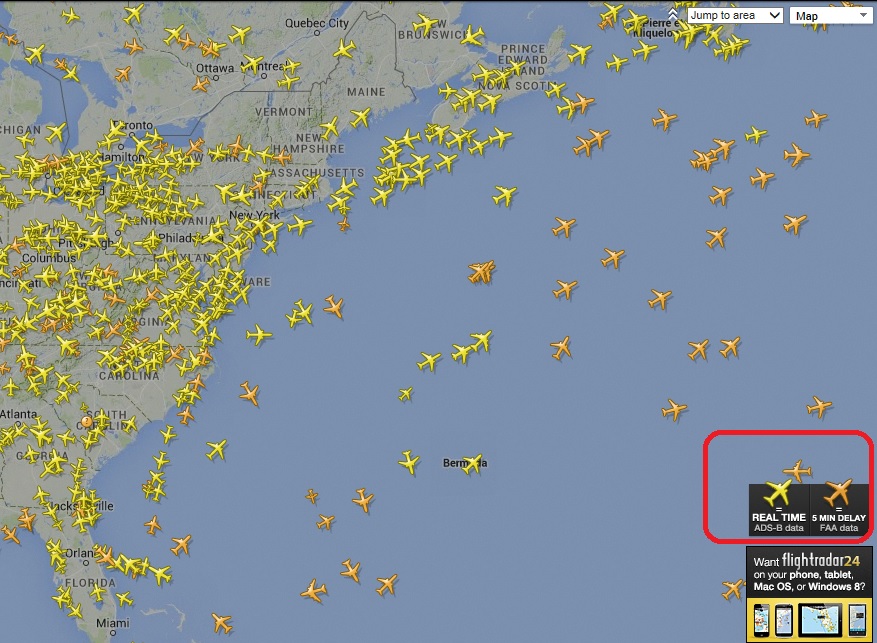877x643 pixels.
Task: Click the tablet screenshot in the ad
Action: (820, 620)
